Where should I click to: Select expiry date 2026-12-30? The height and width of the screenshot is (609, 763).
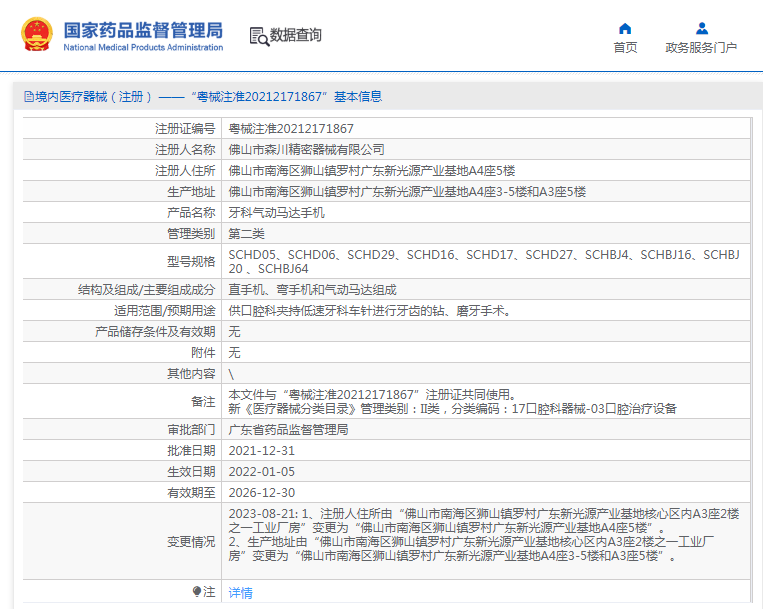pyautogui.click(x=262, y=492)
